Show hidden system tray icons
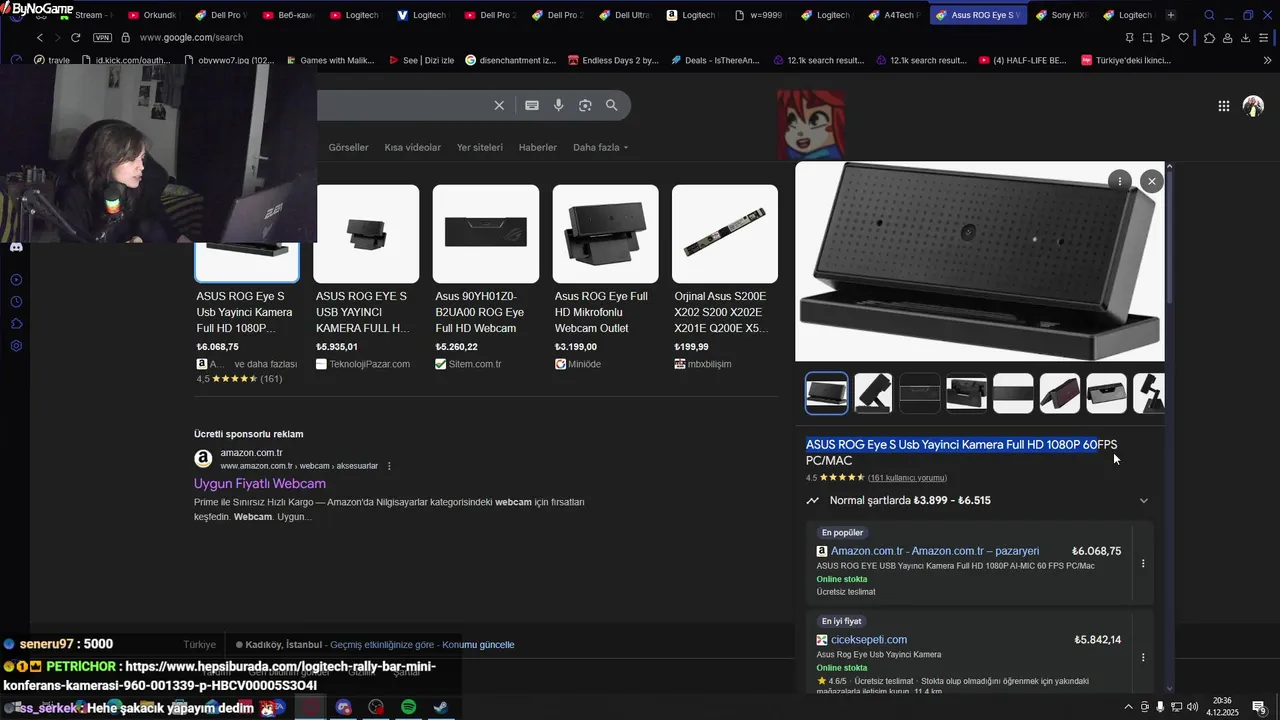Image resolution: width=1280 pixels, height=720 pixels. (1128, 707)
